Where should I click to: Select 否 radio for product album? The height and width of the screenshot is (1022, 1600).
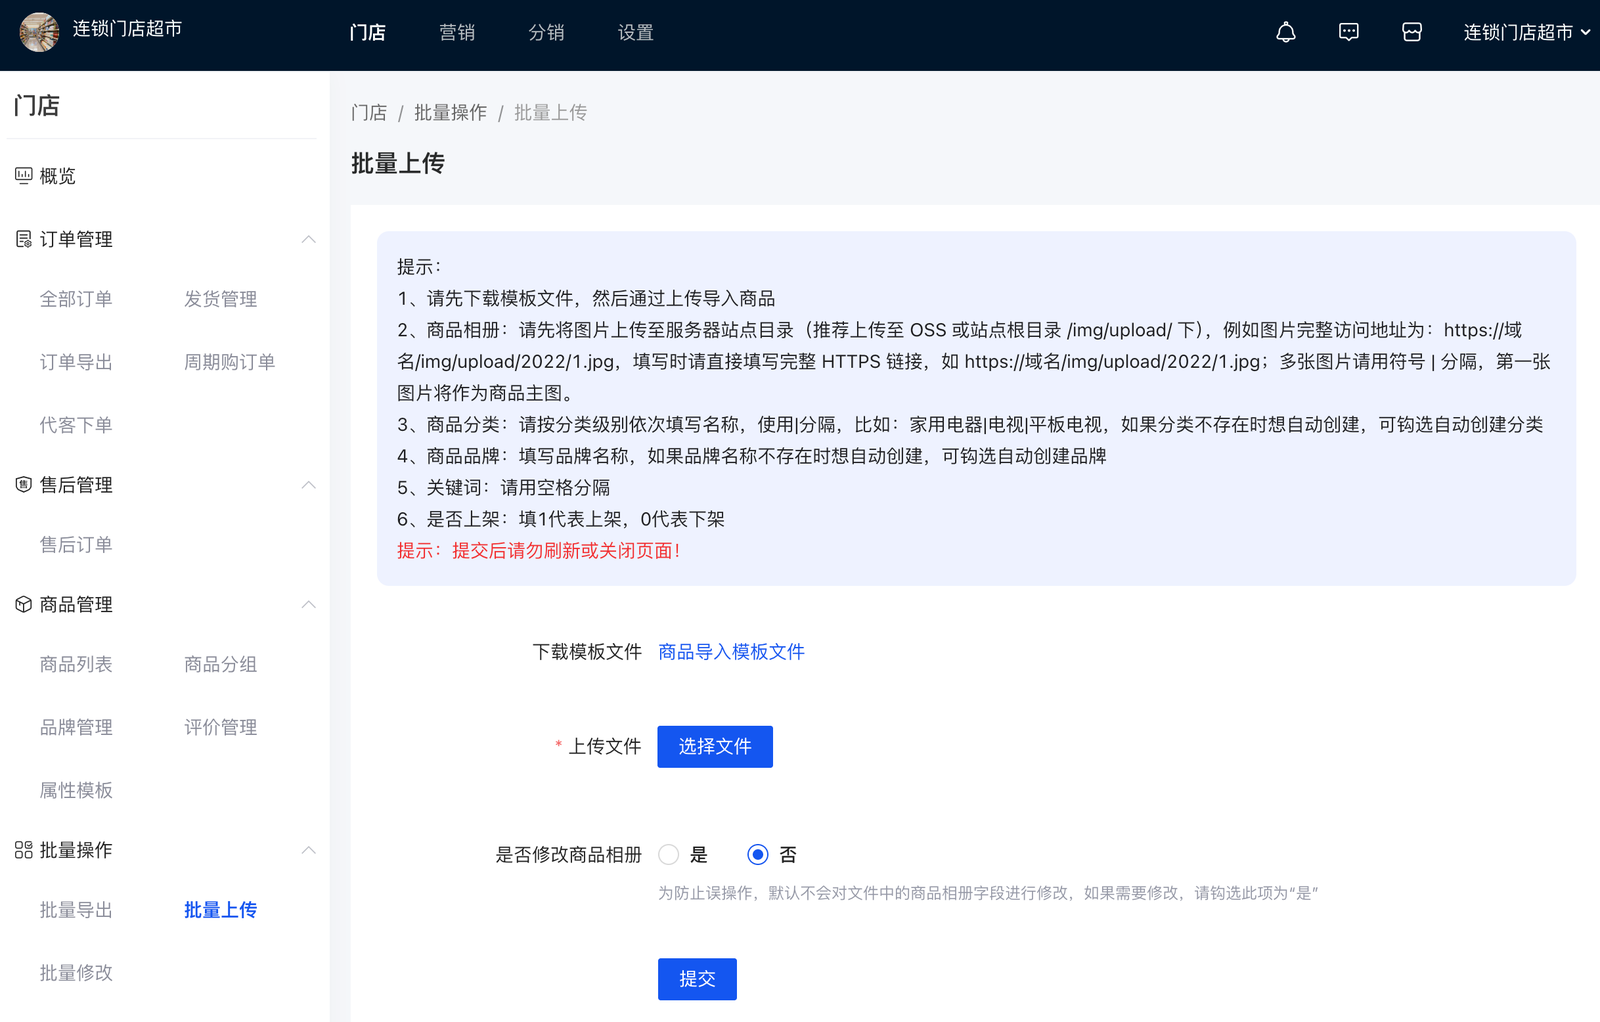click(x=758, y=855)
